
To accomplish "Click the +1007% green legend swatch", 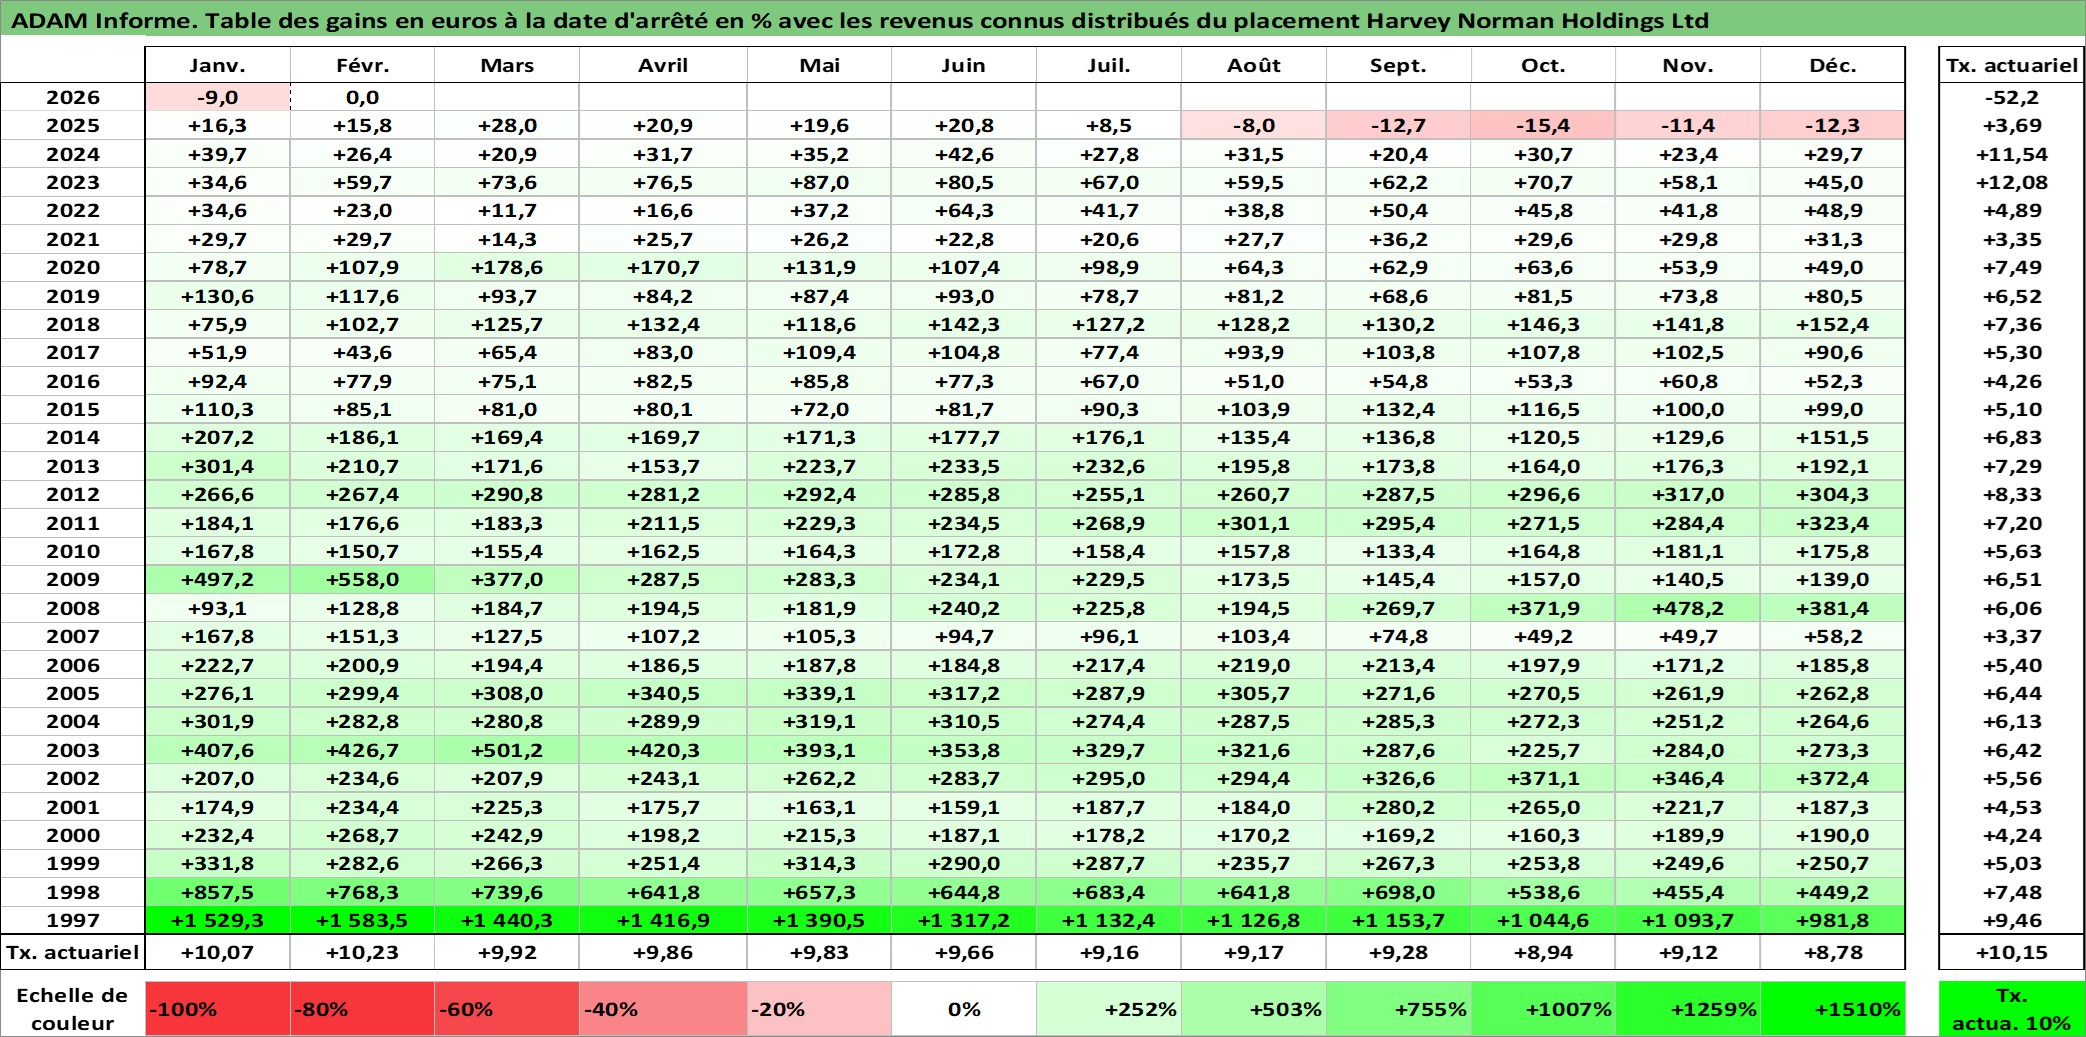I will (x=1543, y=1009).
